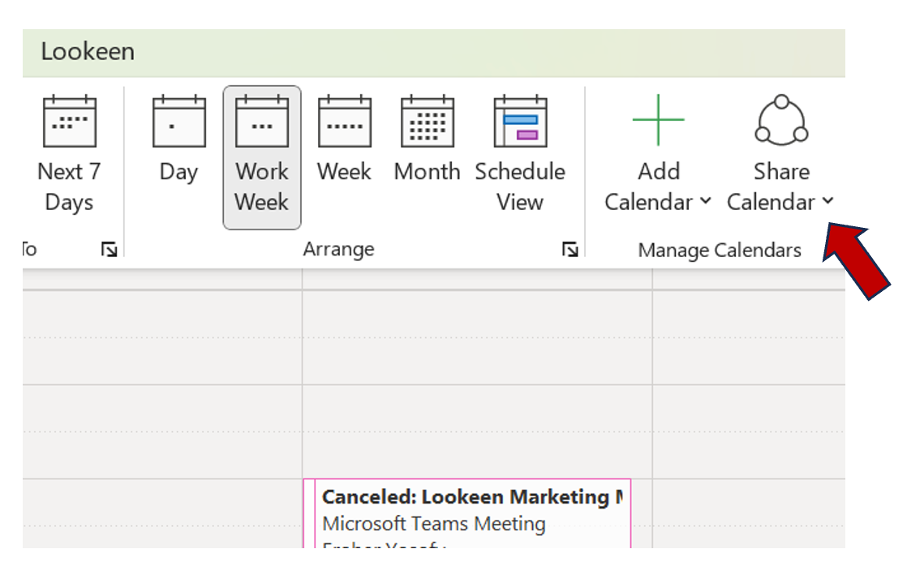The width and height of the screenshot is (908, 580).
Task: Click the Microsoft Teams Meeting text line
Action: (434, 523)
